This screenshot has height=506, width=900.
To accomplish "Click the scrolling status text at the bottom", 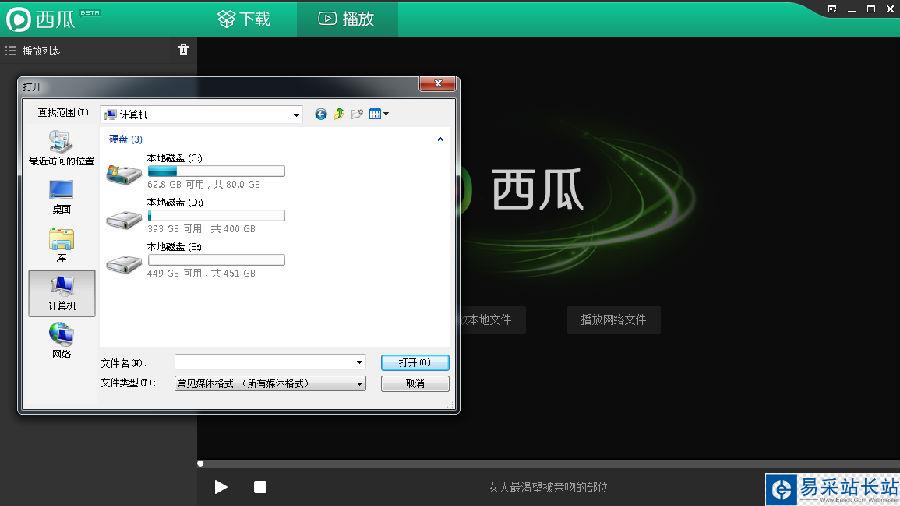I will 548,487.
